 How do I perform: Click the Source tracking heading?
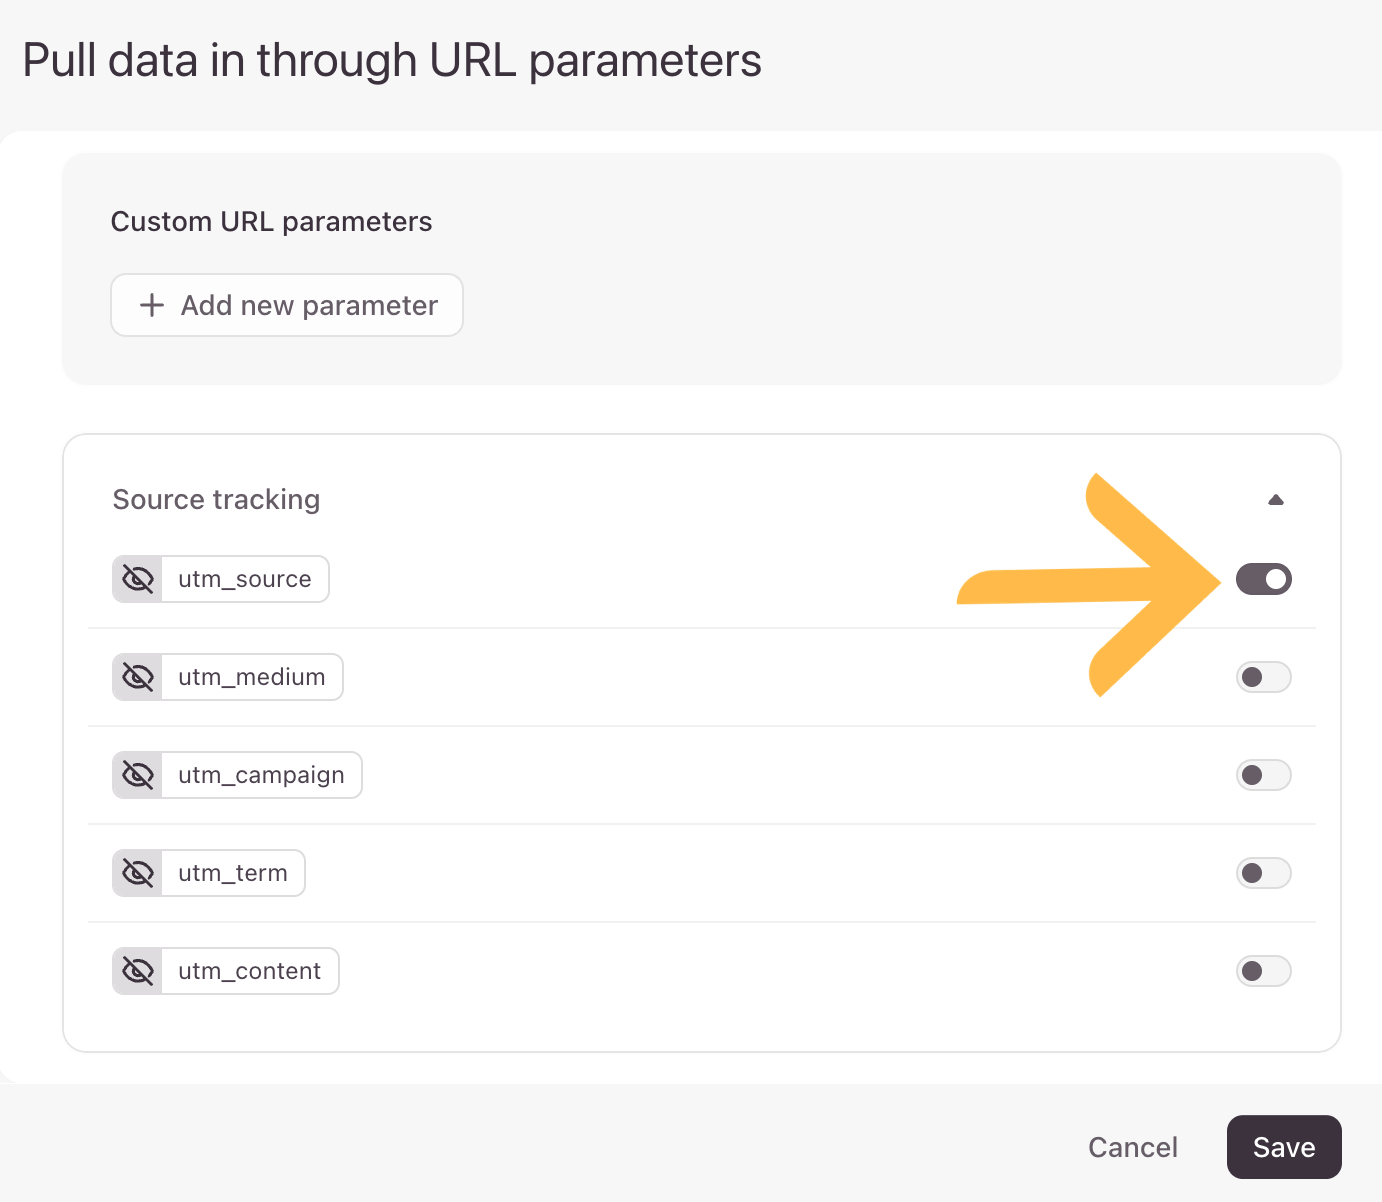pyautogui.click(x=216, y=499)
